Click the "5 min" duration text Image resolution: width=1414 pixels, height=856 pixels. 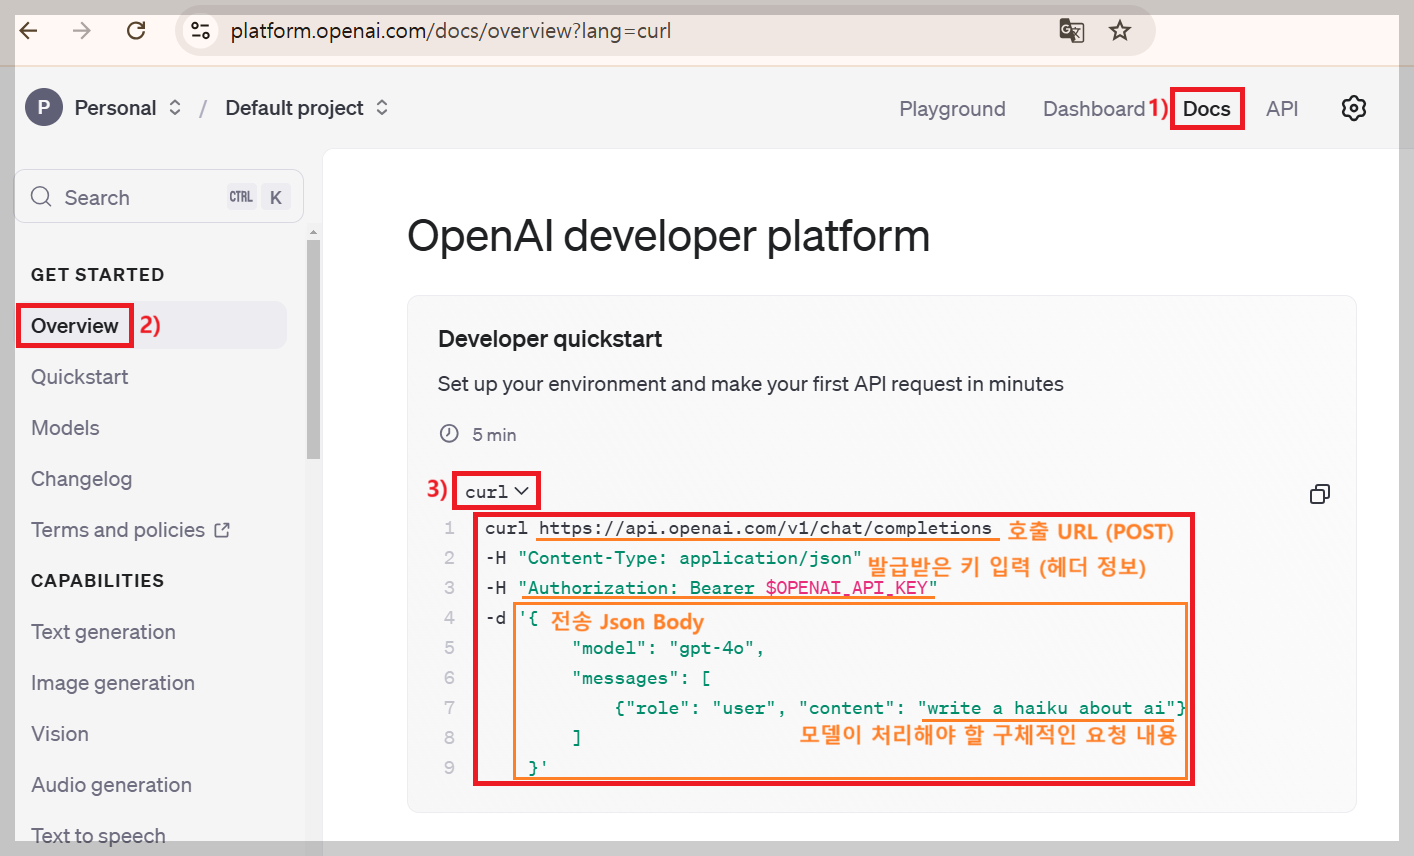coord(494,435)
